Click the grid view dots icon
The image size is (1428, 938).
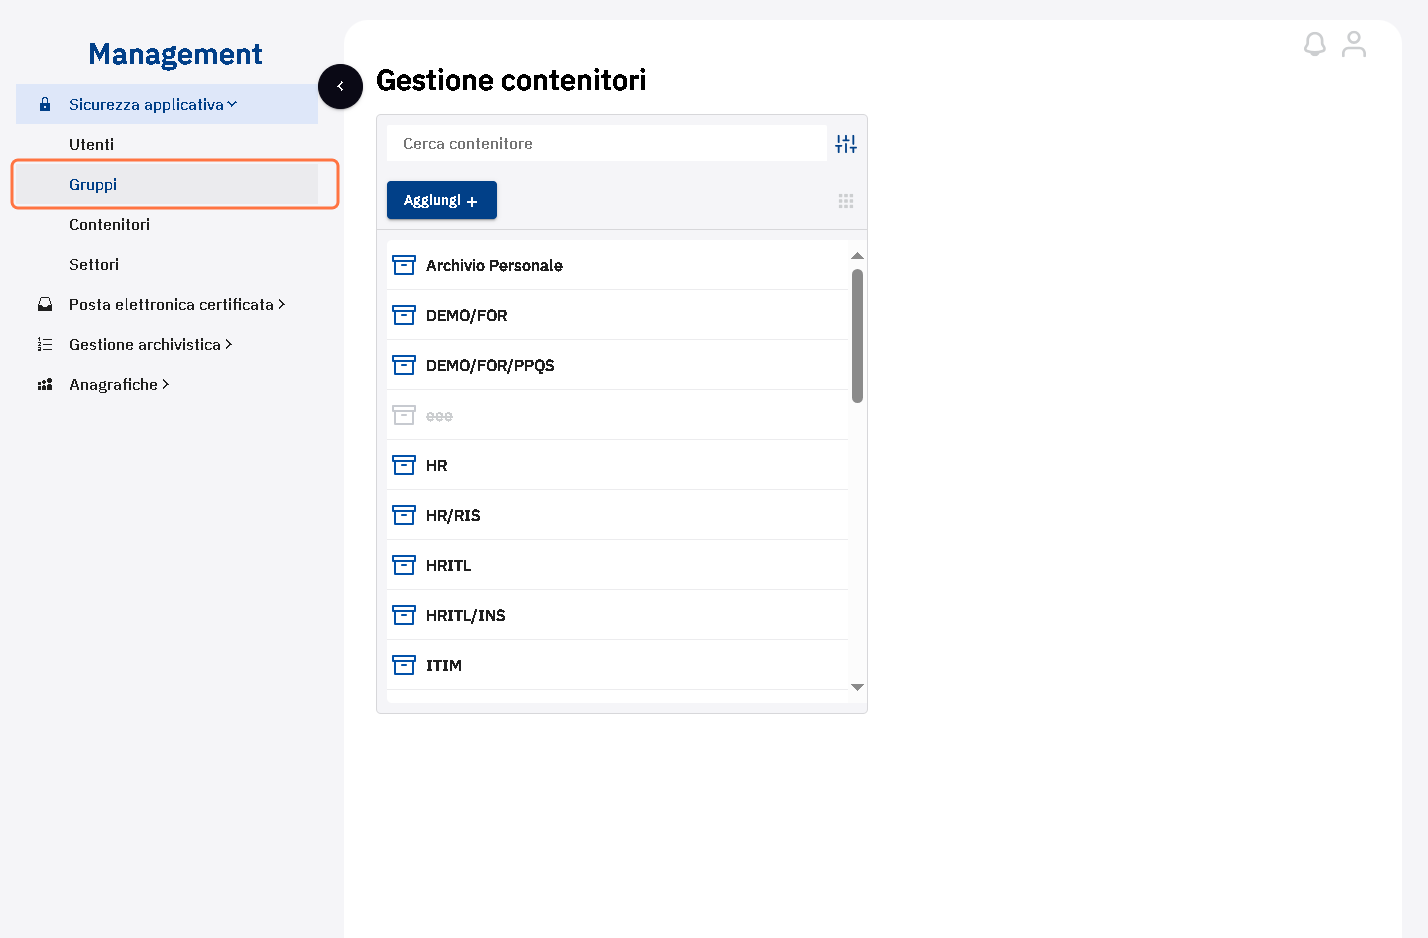846,201
